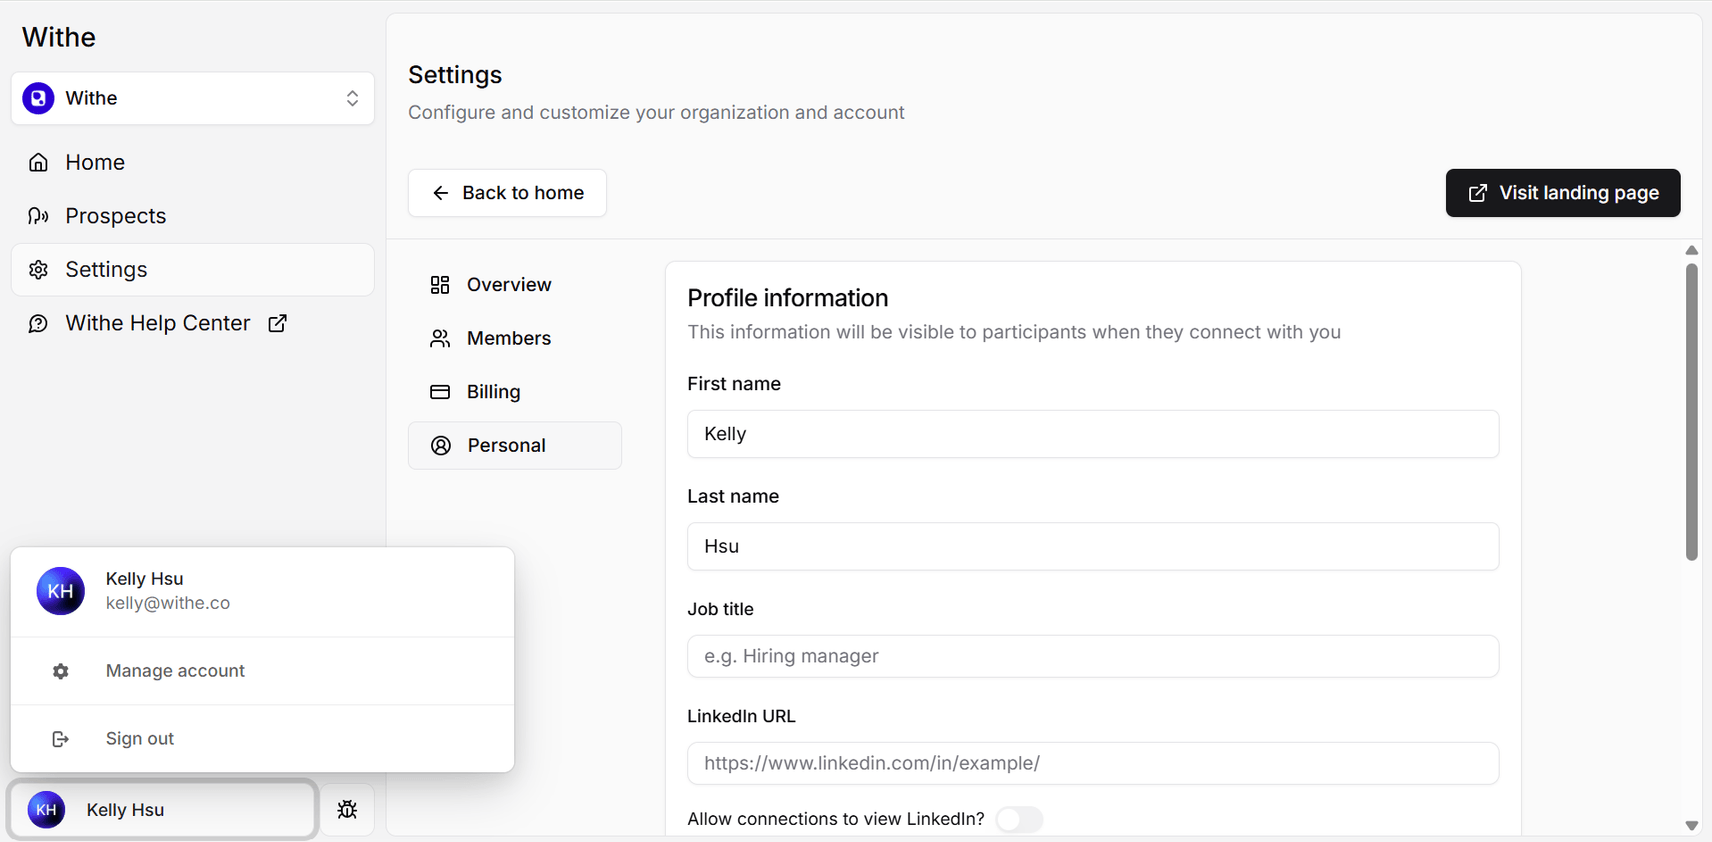Click the KH avatar in the account popup
Screen dimensions: 1712x842
60,591
